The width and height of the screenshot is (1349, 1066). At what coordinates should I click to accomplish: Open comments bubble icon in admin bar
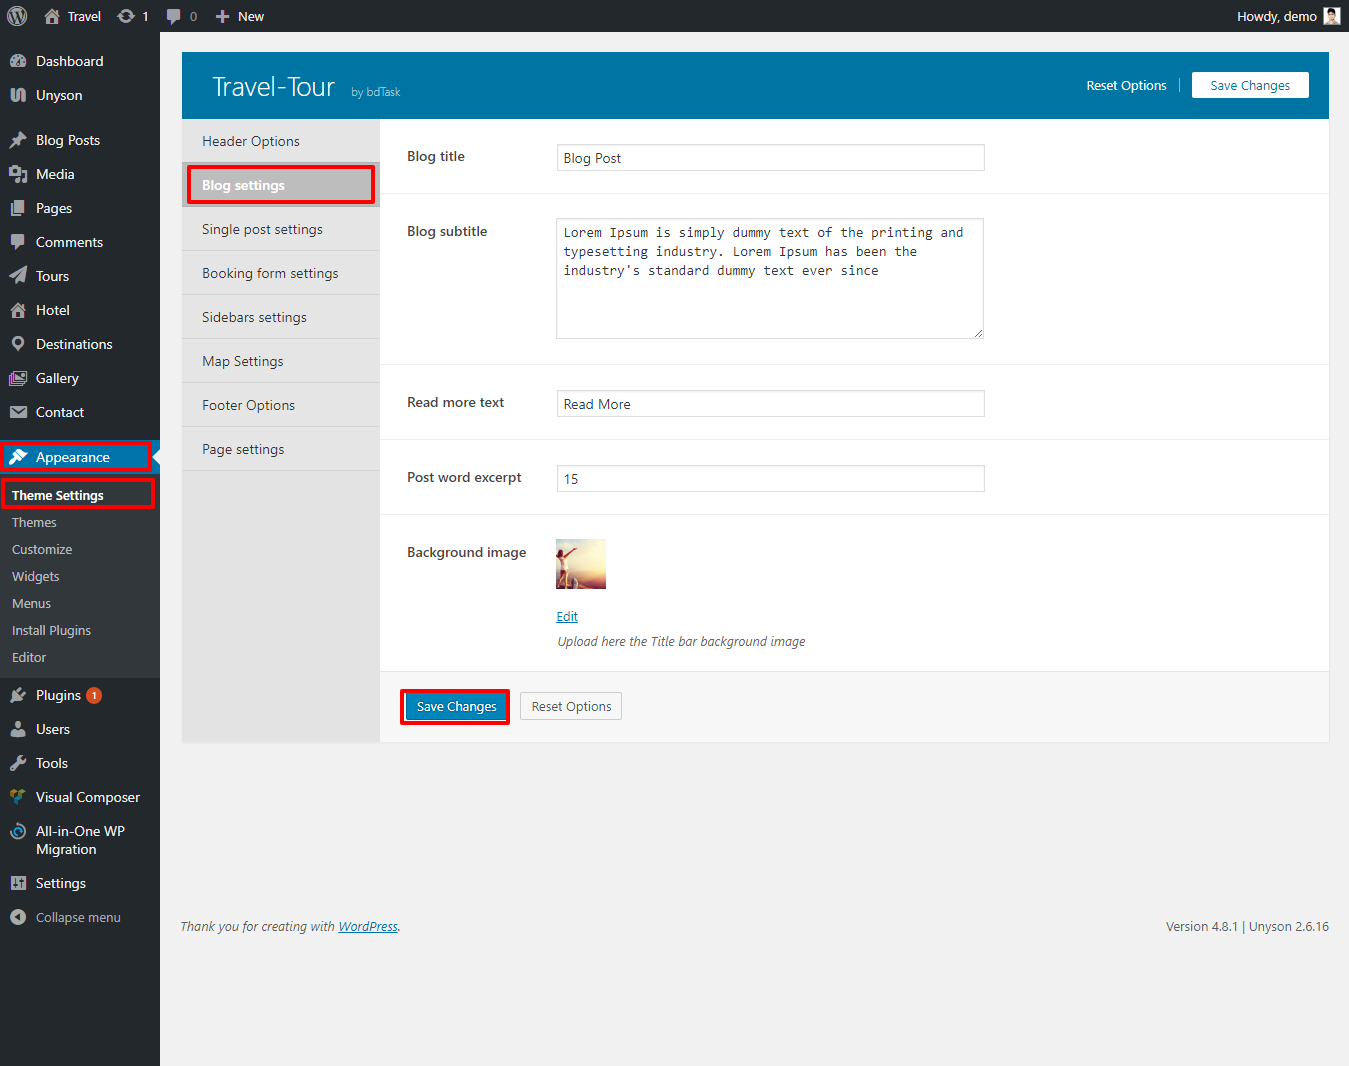point(174,17)
